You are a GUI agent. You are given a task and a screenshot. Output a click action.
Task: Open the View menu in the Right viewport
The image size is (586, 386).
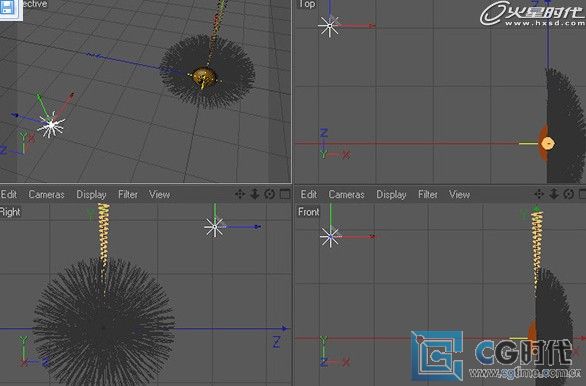click(x=160, y=194)
